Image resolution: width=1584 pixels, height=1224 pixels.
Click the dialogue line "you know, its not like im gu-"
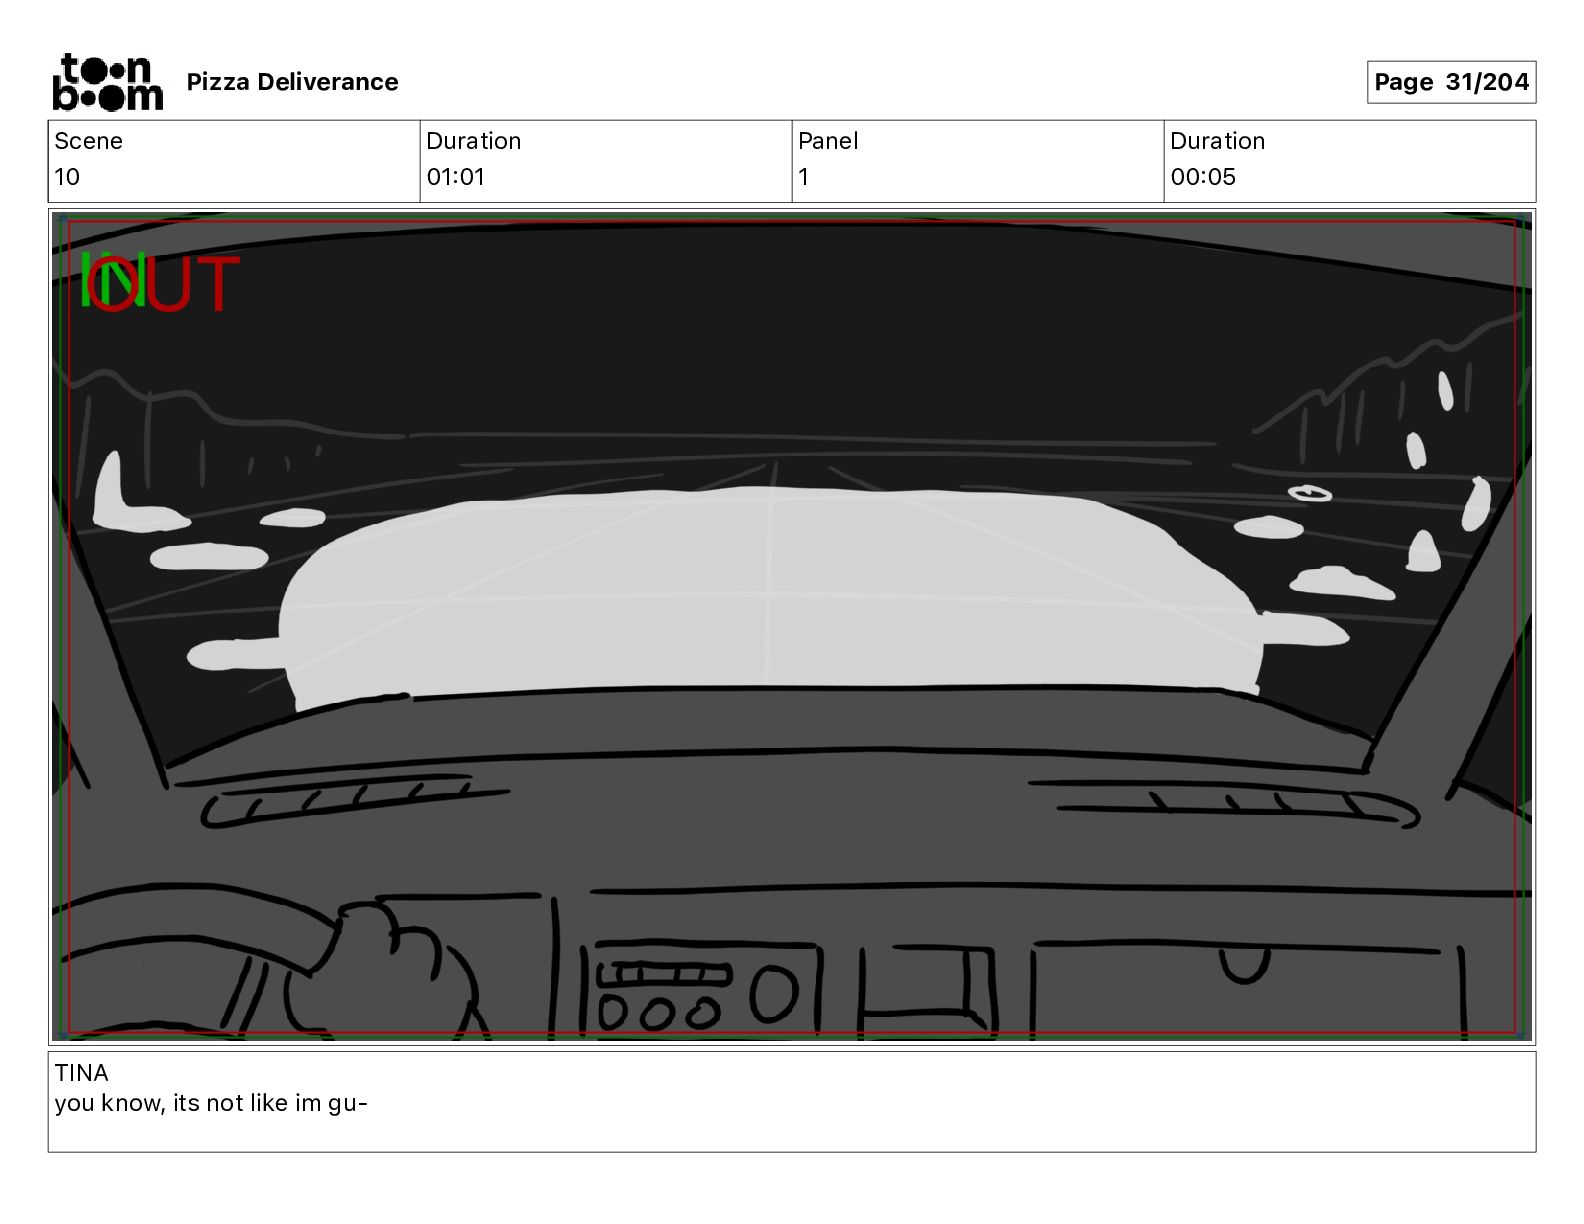(211, 1103)
